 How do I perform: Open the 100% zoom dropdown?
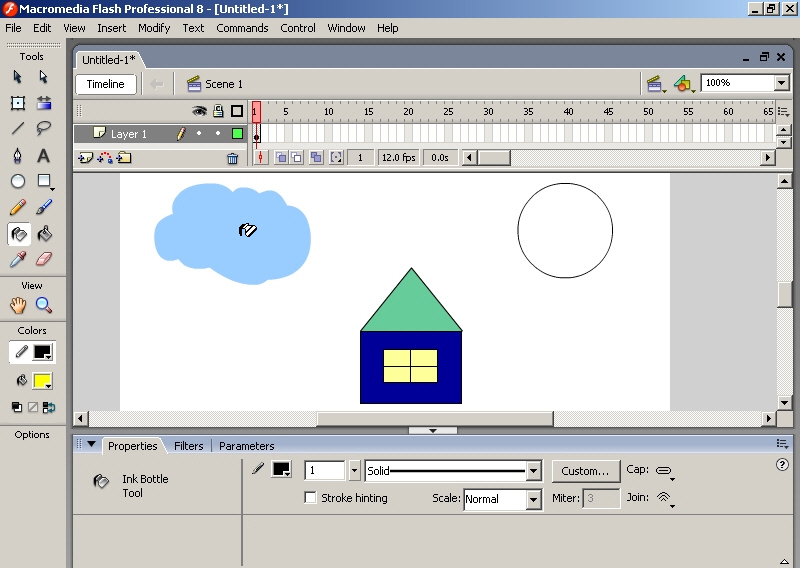[781, 83]
